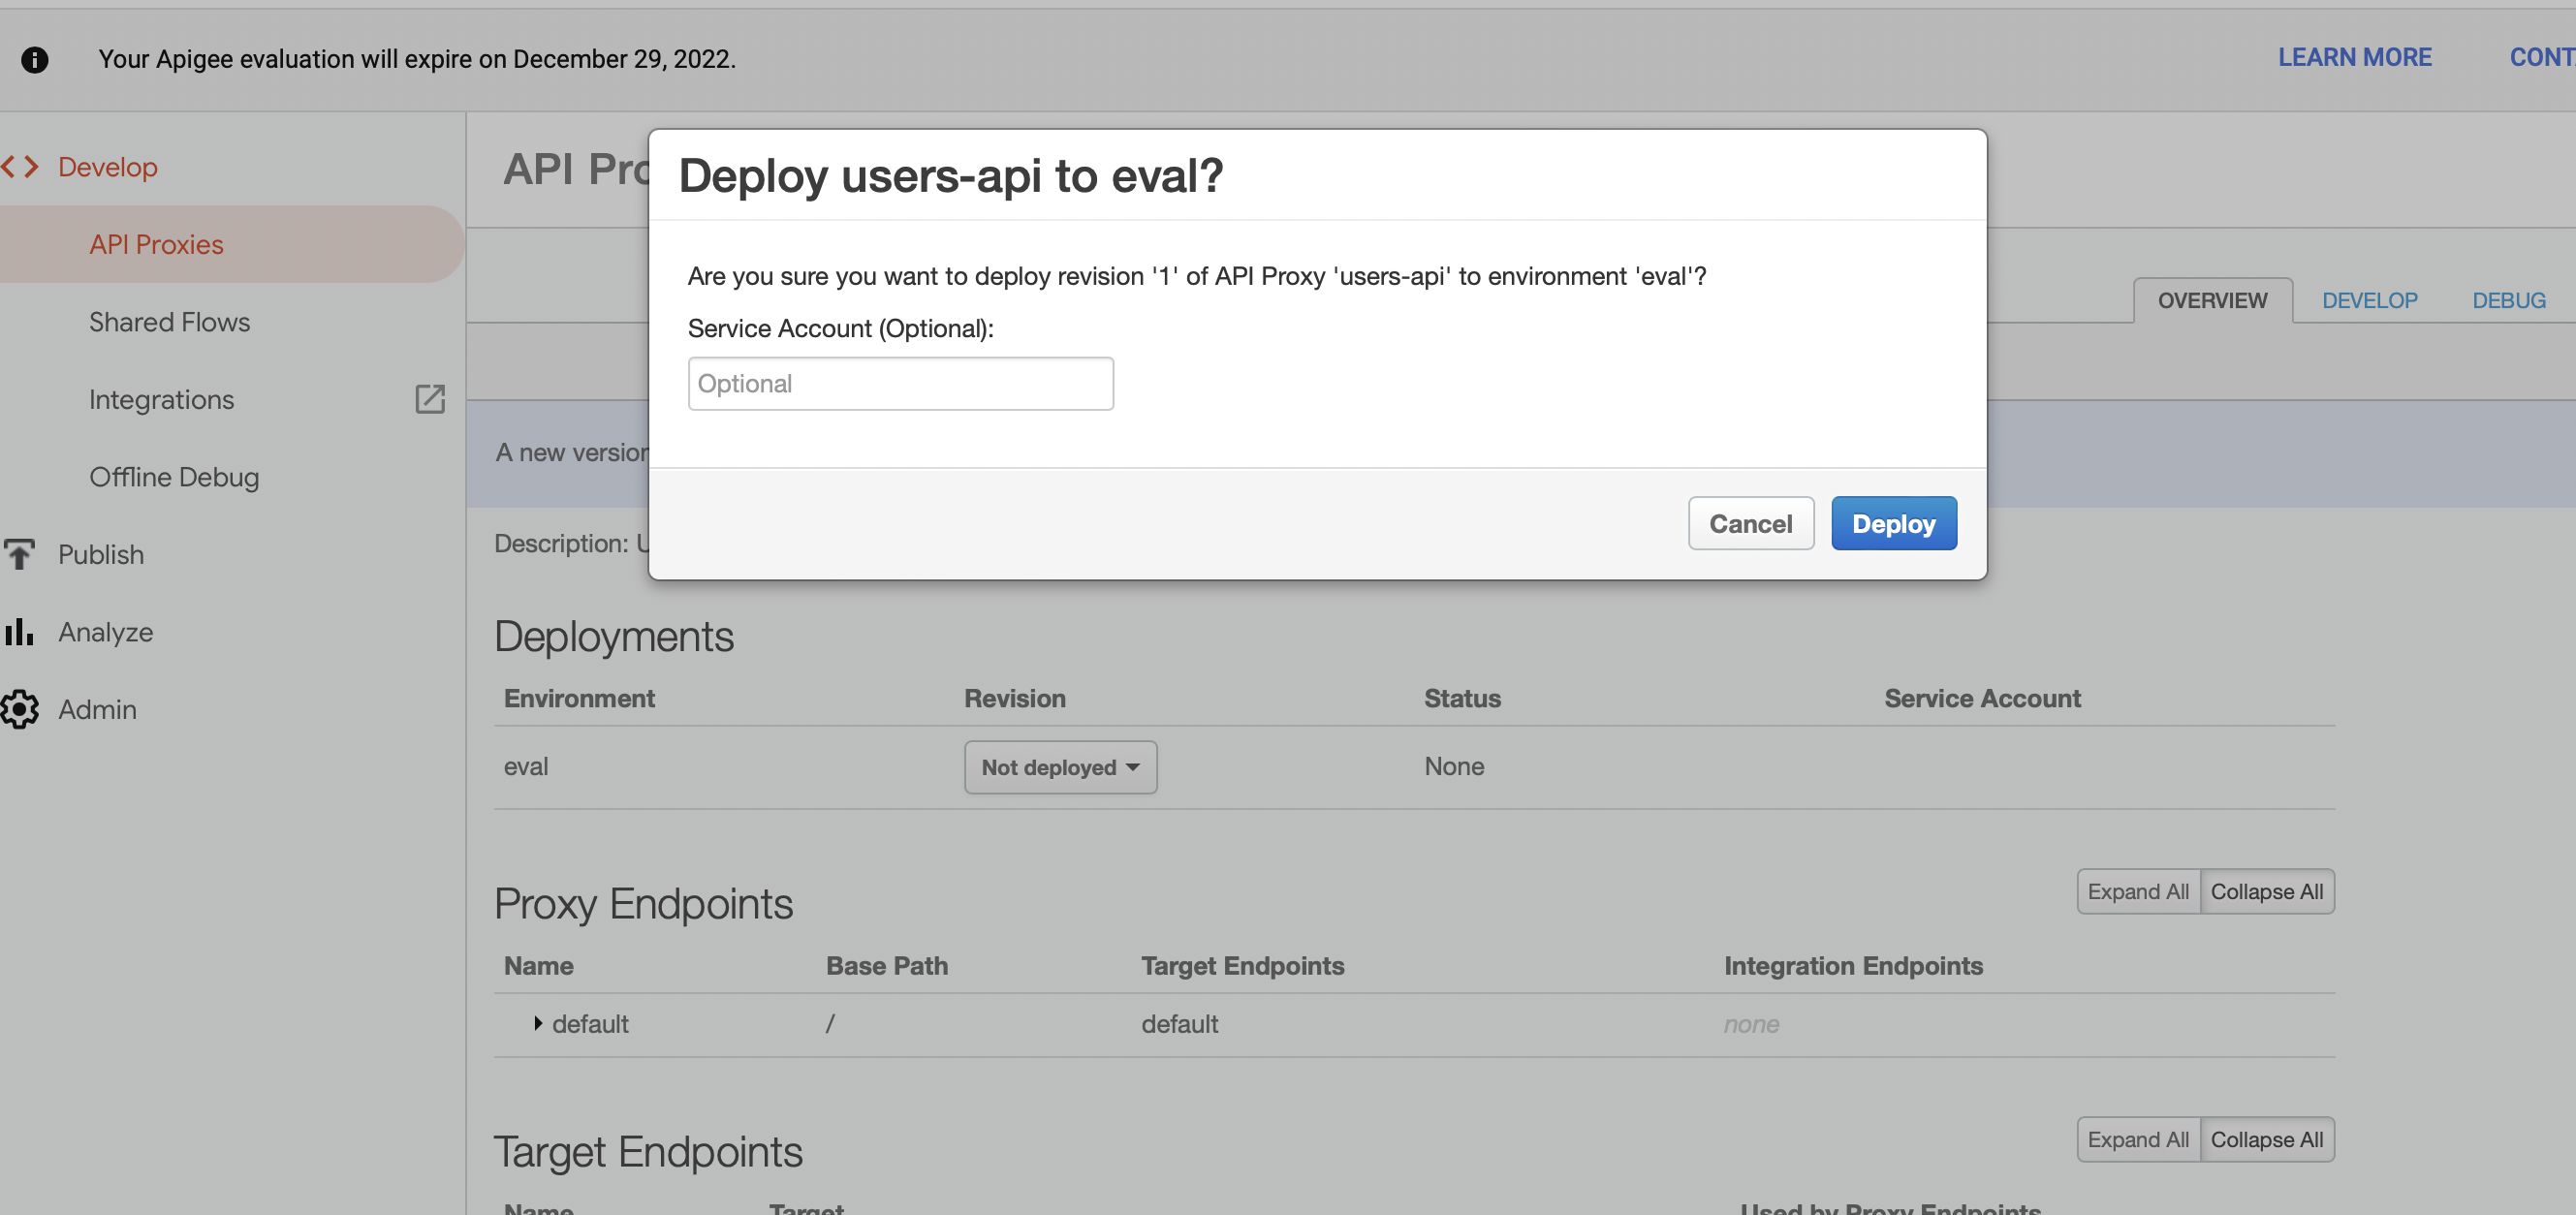Click the Service Account Optional input field
The height and width of the screenshot is (1215, 2576).
pos(899,383)
